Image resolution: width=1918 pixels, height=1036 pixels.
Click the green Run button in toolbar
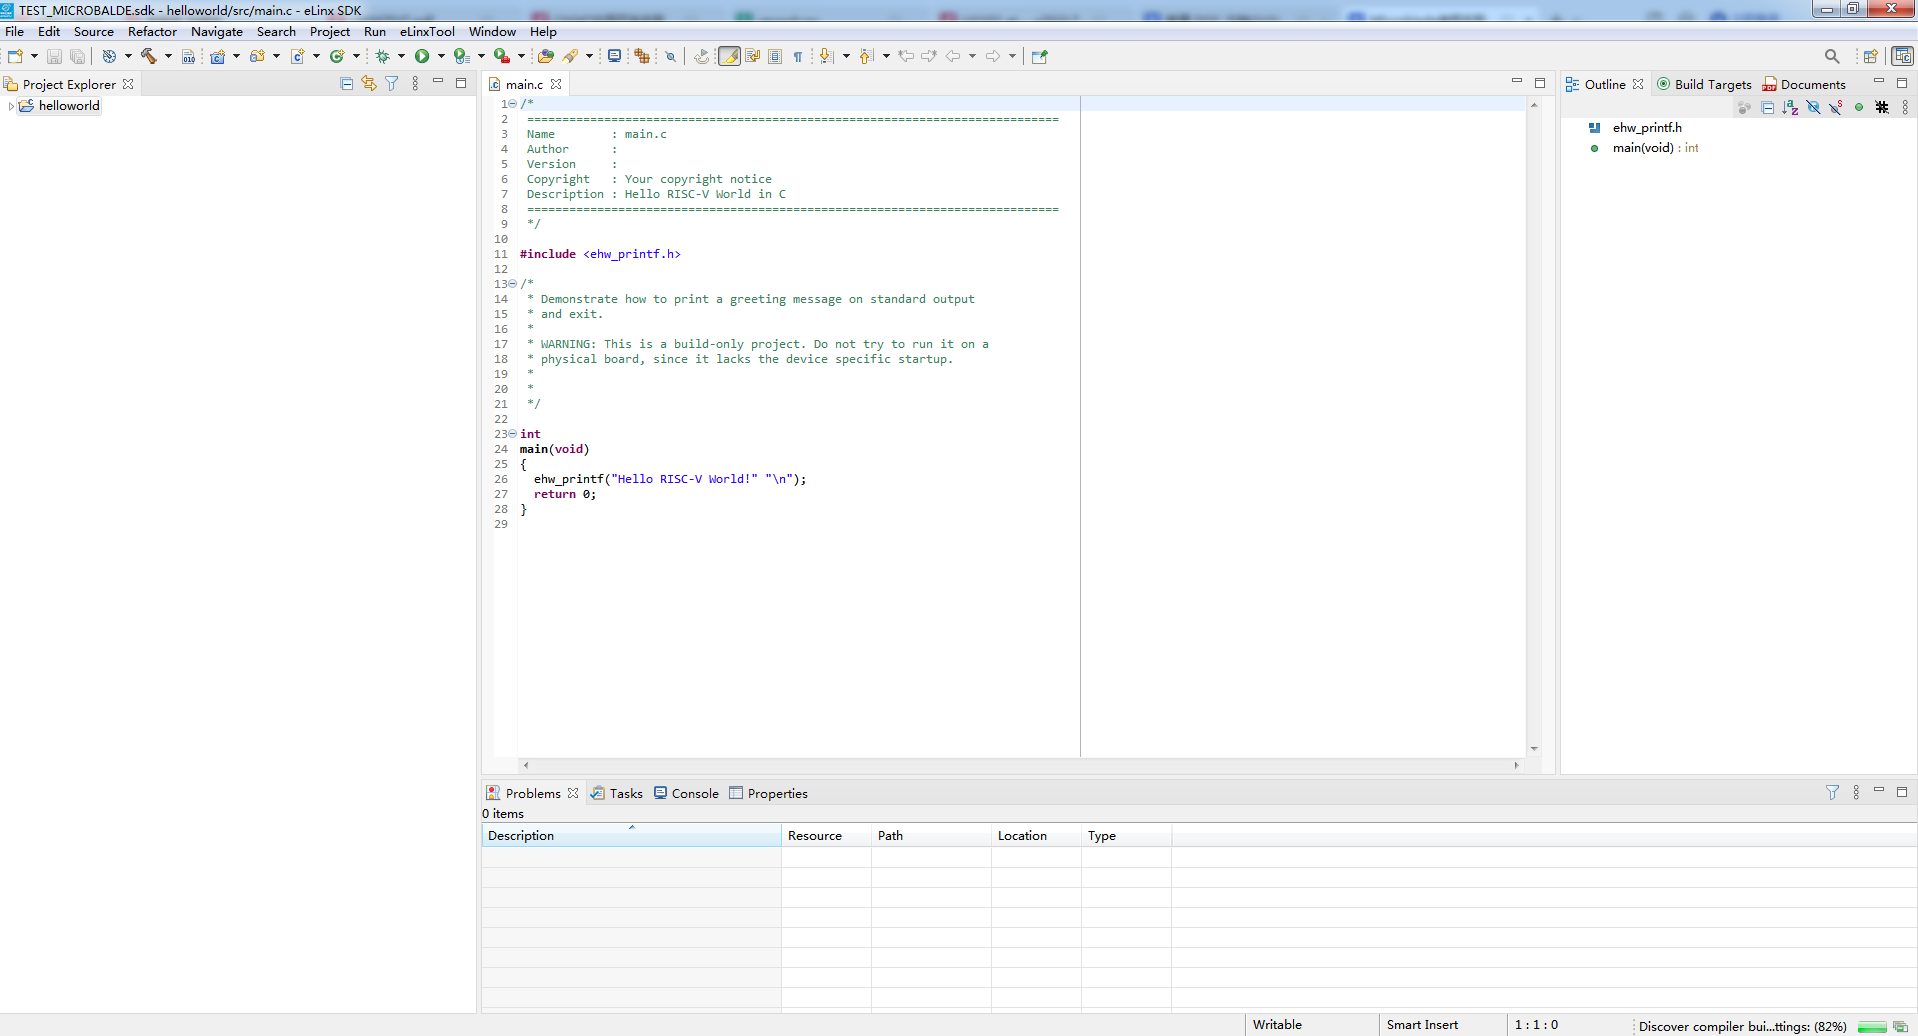(x=422, y=56)
